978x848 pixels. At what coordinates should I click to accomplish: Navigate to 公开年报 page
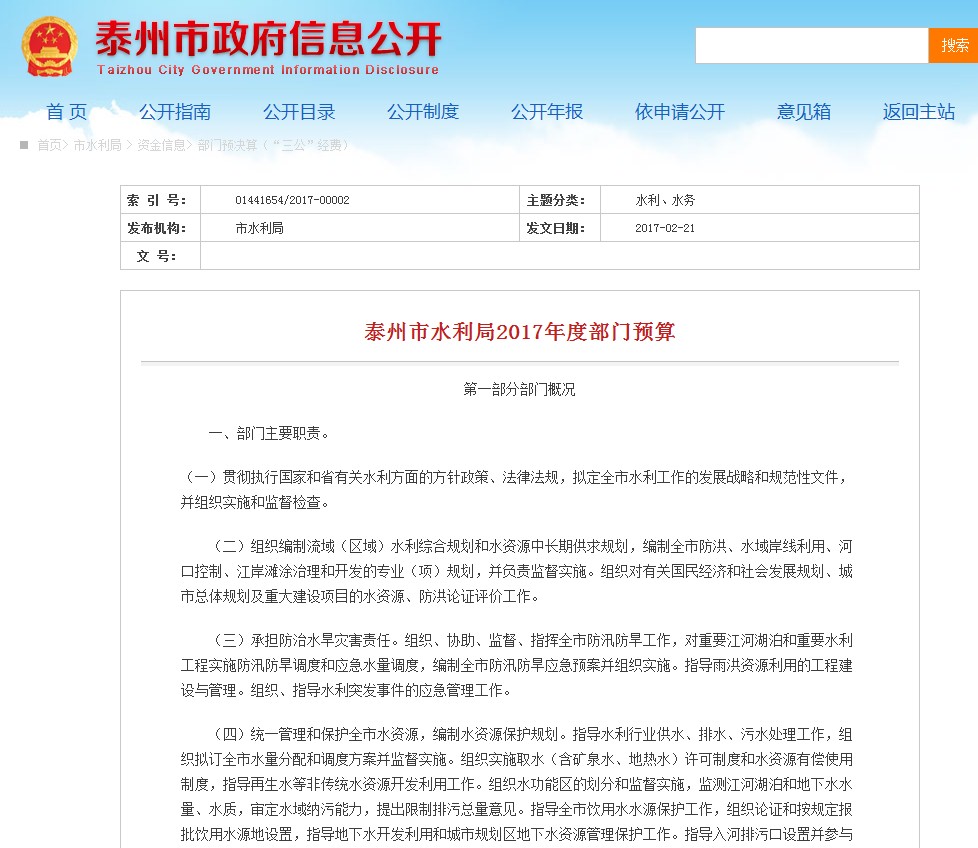coord(547,112)
